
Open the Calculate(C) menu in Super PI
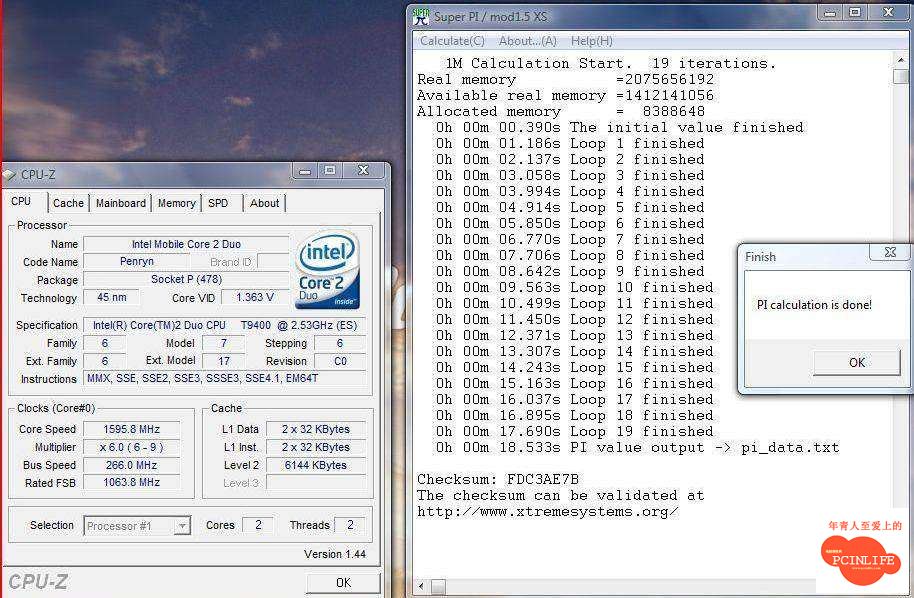click(x=452, y=41)
